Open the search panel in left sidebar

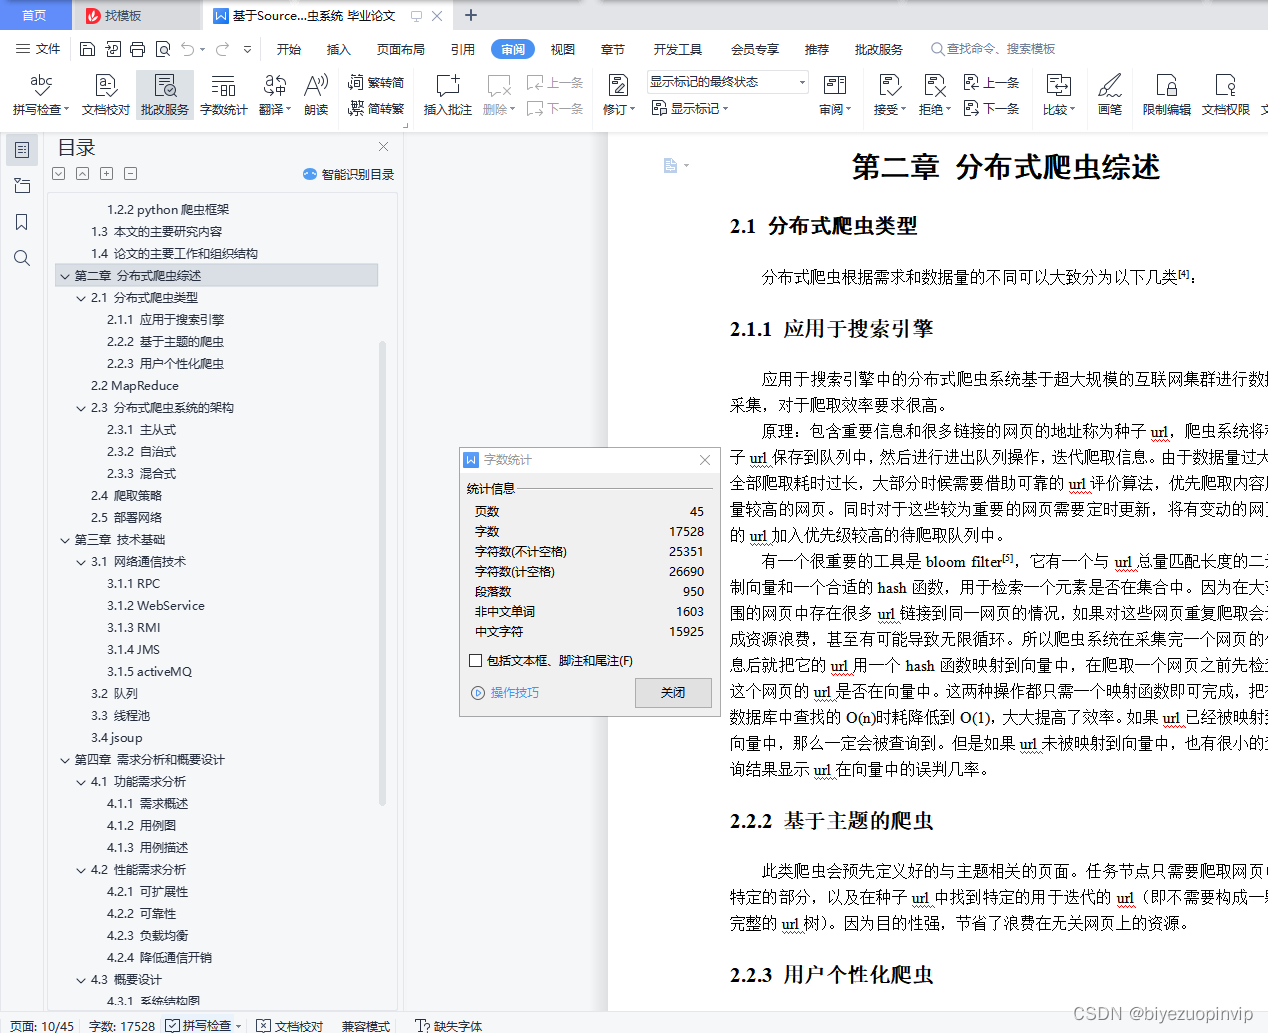pos(22,258)
